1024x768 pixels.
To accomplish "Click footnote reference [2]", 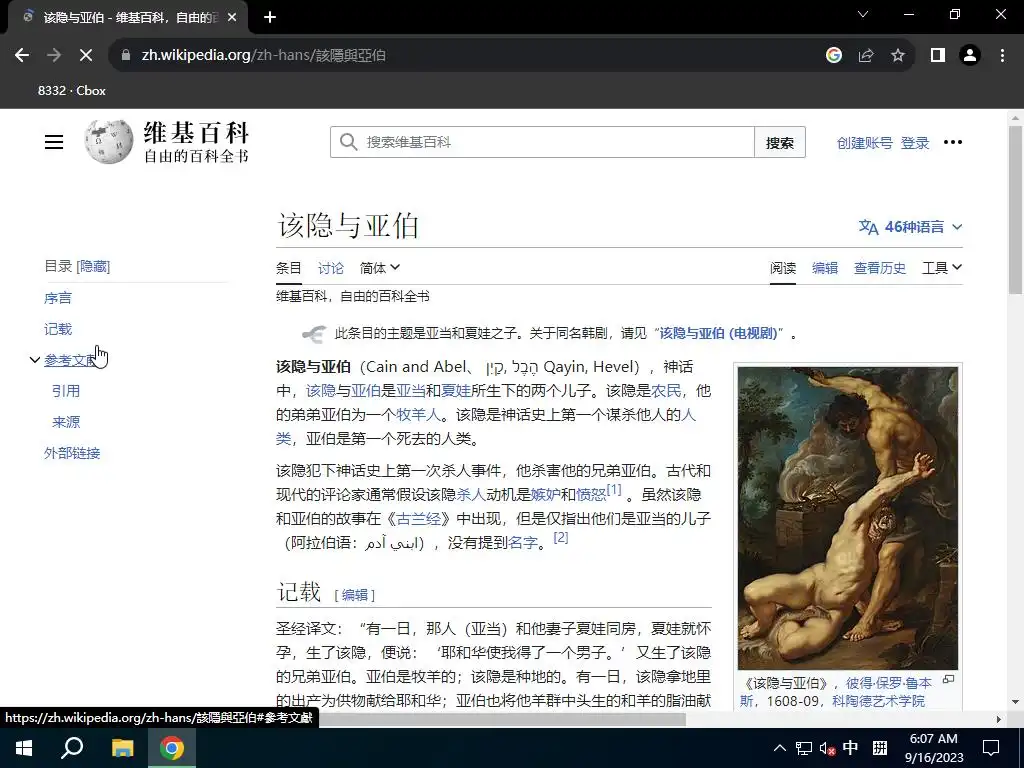I will click(560, 537).
